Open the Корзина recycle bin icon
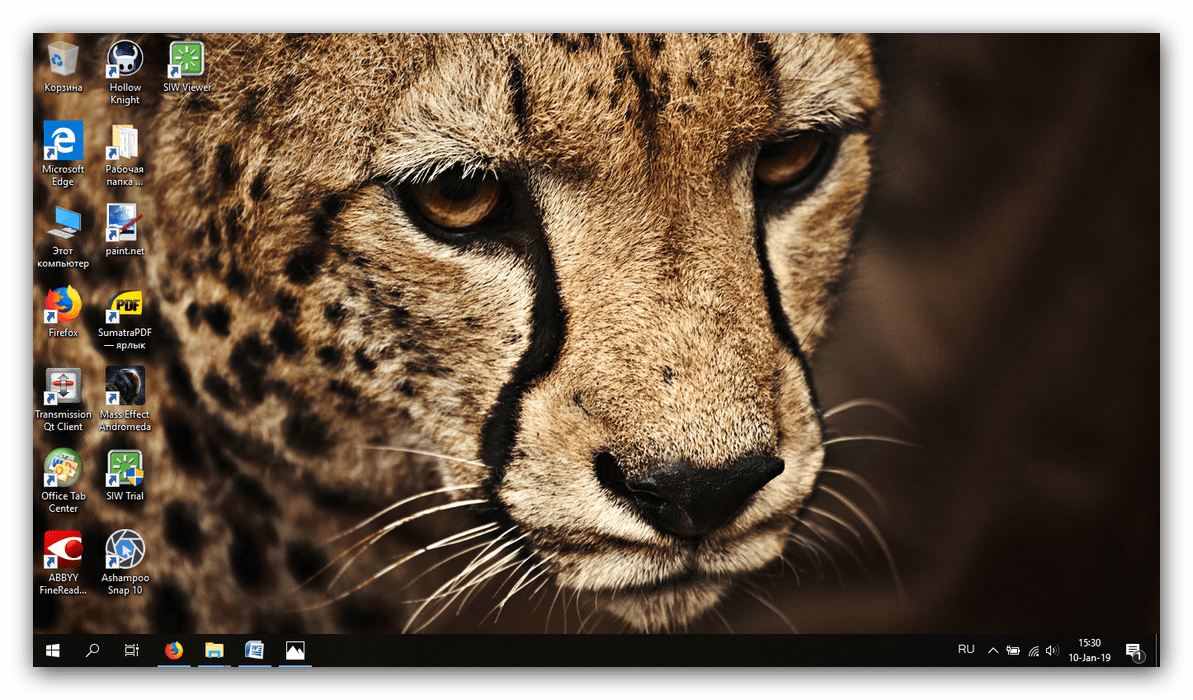 tap(63, 60)
